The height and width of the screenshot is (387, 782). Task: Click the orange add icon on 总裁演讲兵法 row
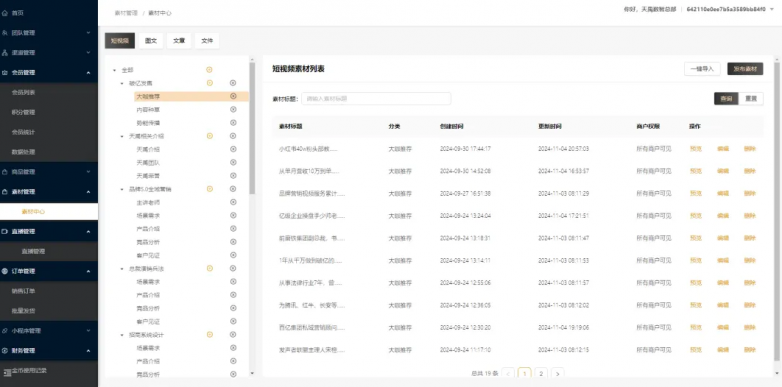tap(209, 268)
